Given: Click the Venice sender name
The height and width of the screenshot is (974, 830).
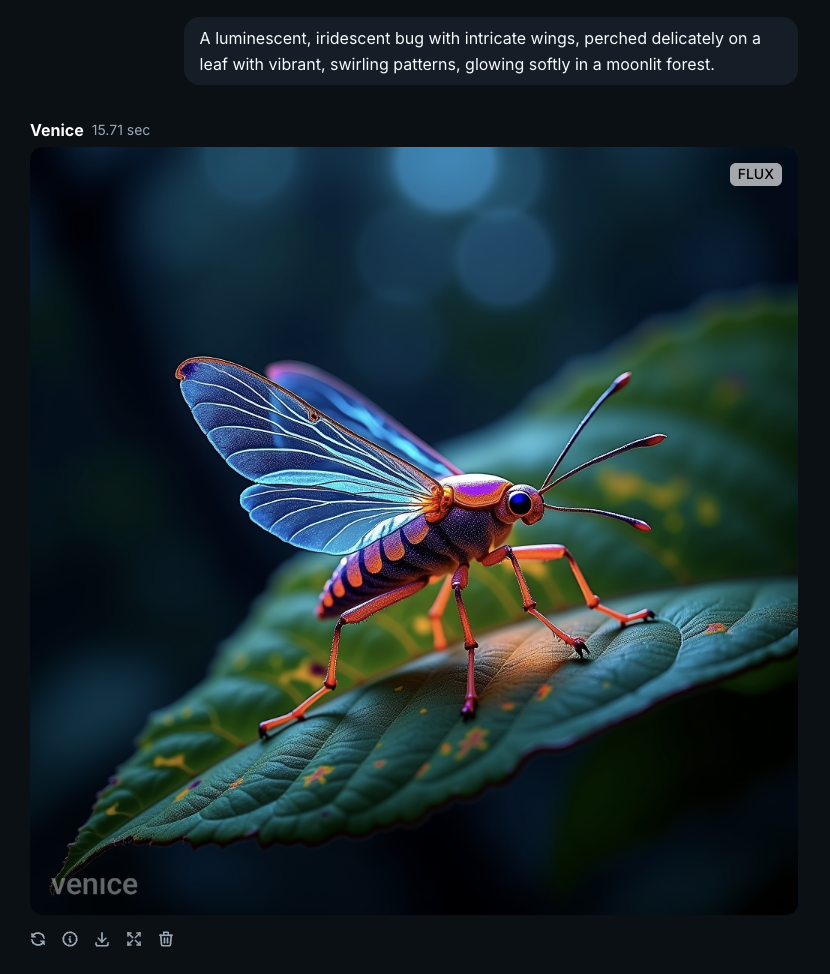Looking at the screenshot, I should coord(57,130).
